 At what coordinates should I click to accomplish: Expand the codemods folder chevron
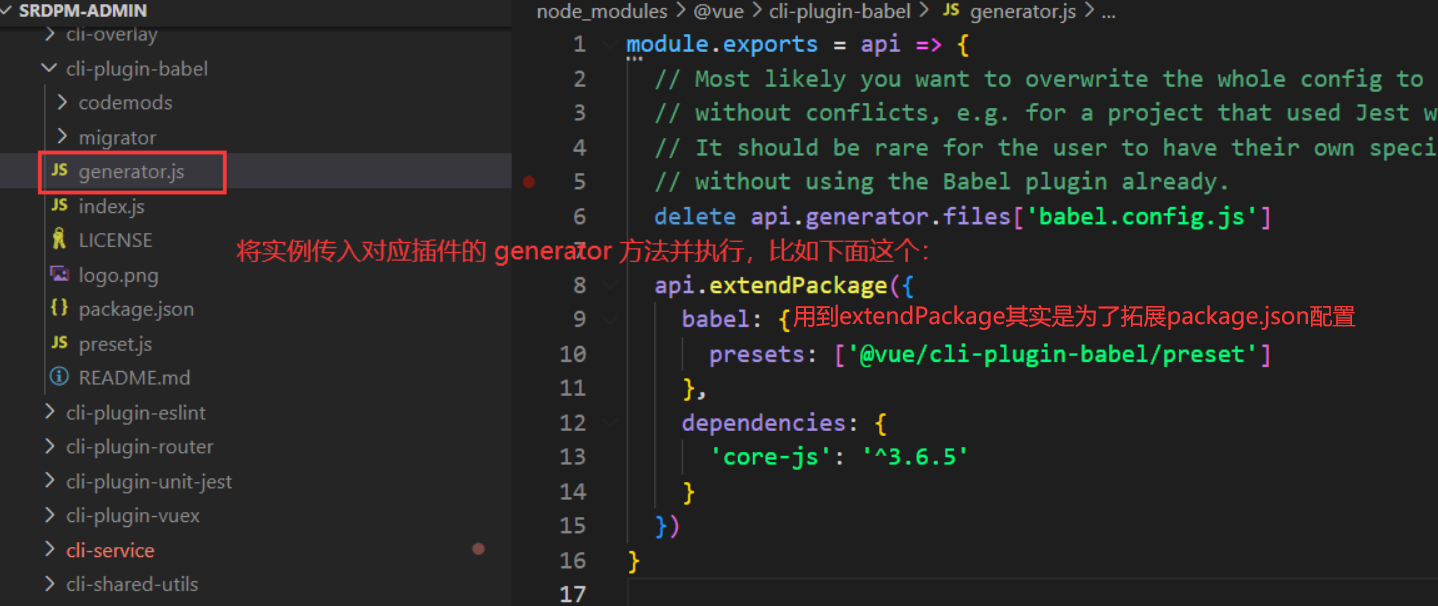(62, 103)
